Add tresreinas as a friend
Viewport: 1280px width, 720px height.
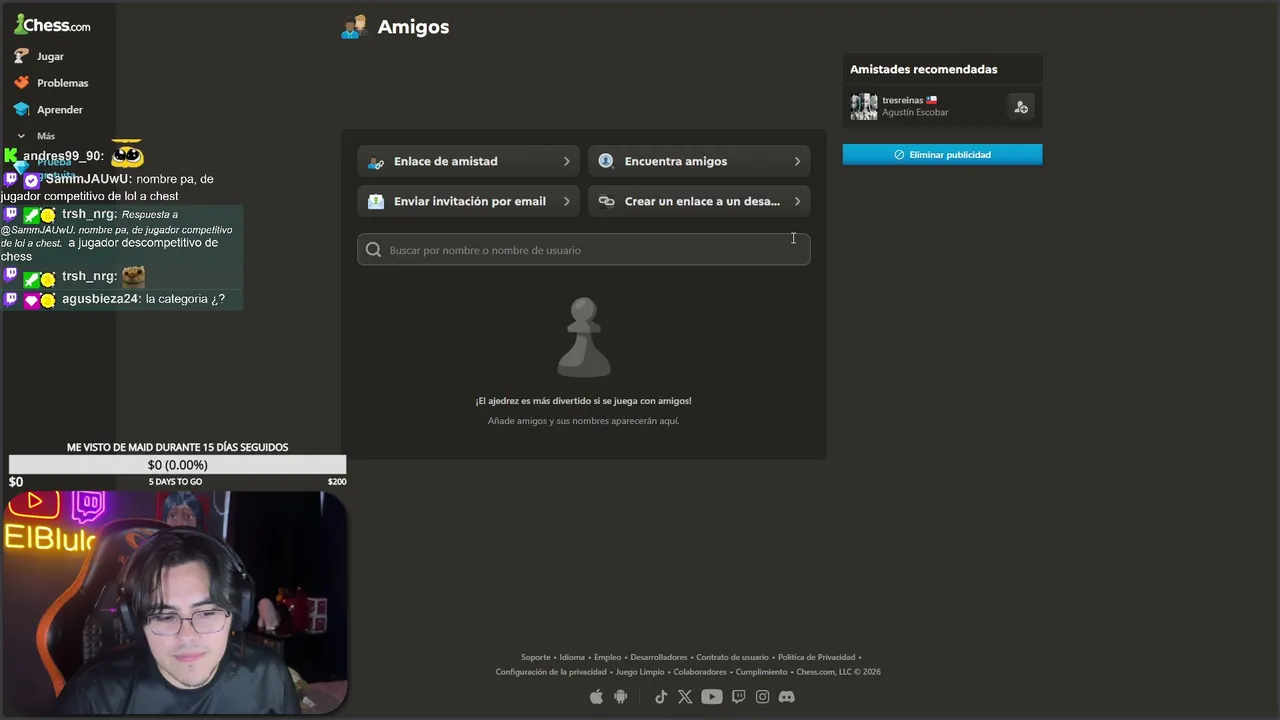(1020, 107)
